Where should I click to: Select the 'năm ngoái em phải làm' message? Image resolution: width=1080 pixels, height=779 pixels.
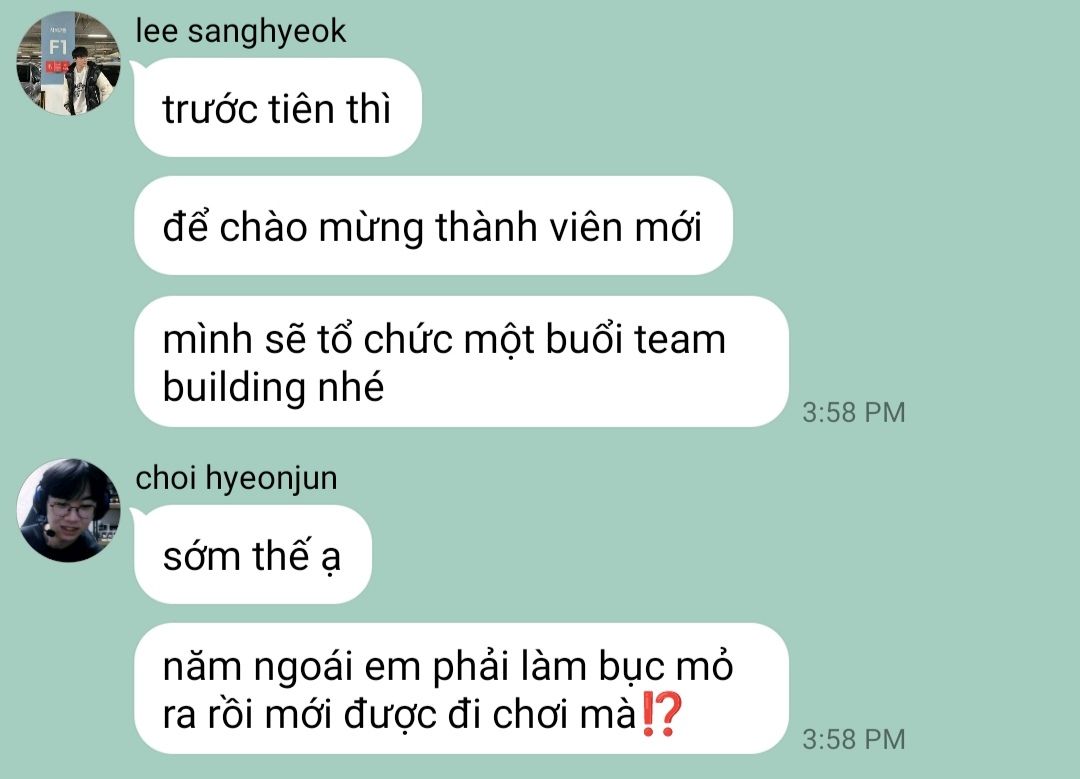pyautogui.click(x=461, y=689)
